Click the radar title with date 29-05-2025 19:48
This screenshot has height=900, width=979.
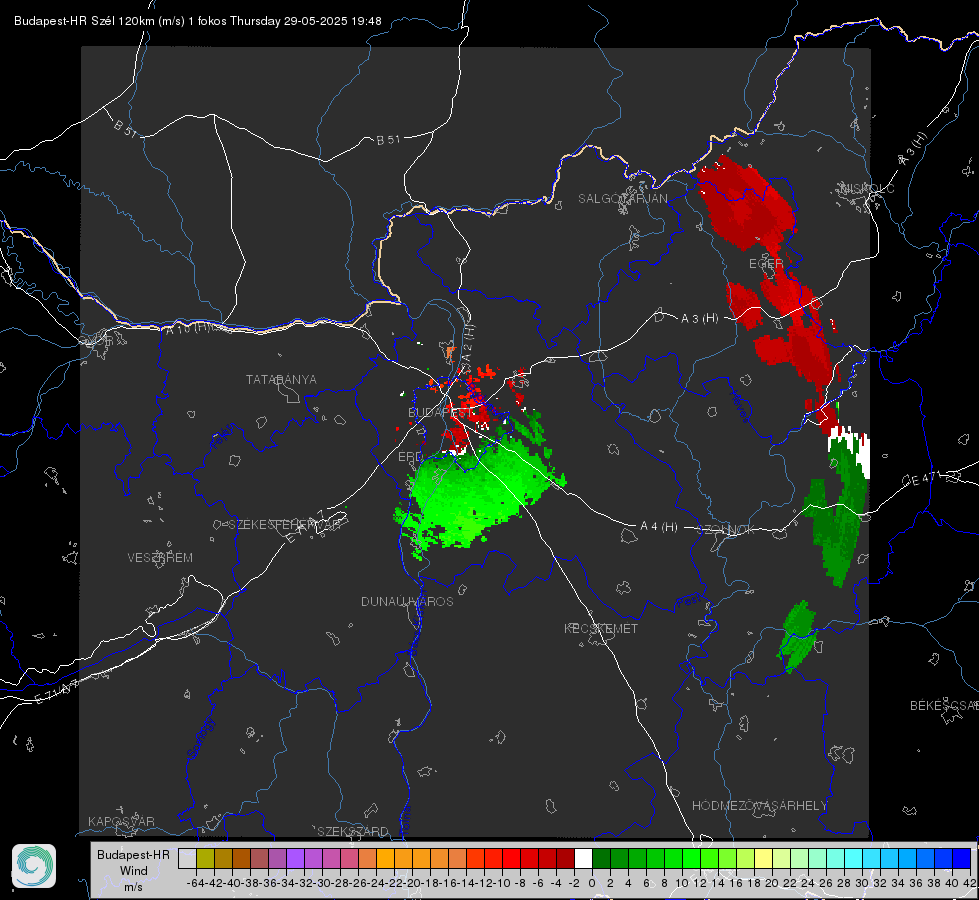pyautogui.click(x=198, y=21)
